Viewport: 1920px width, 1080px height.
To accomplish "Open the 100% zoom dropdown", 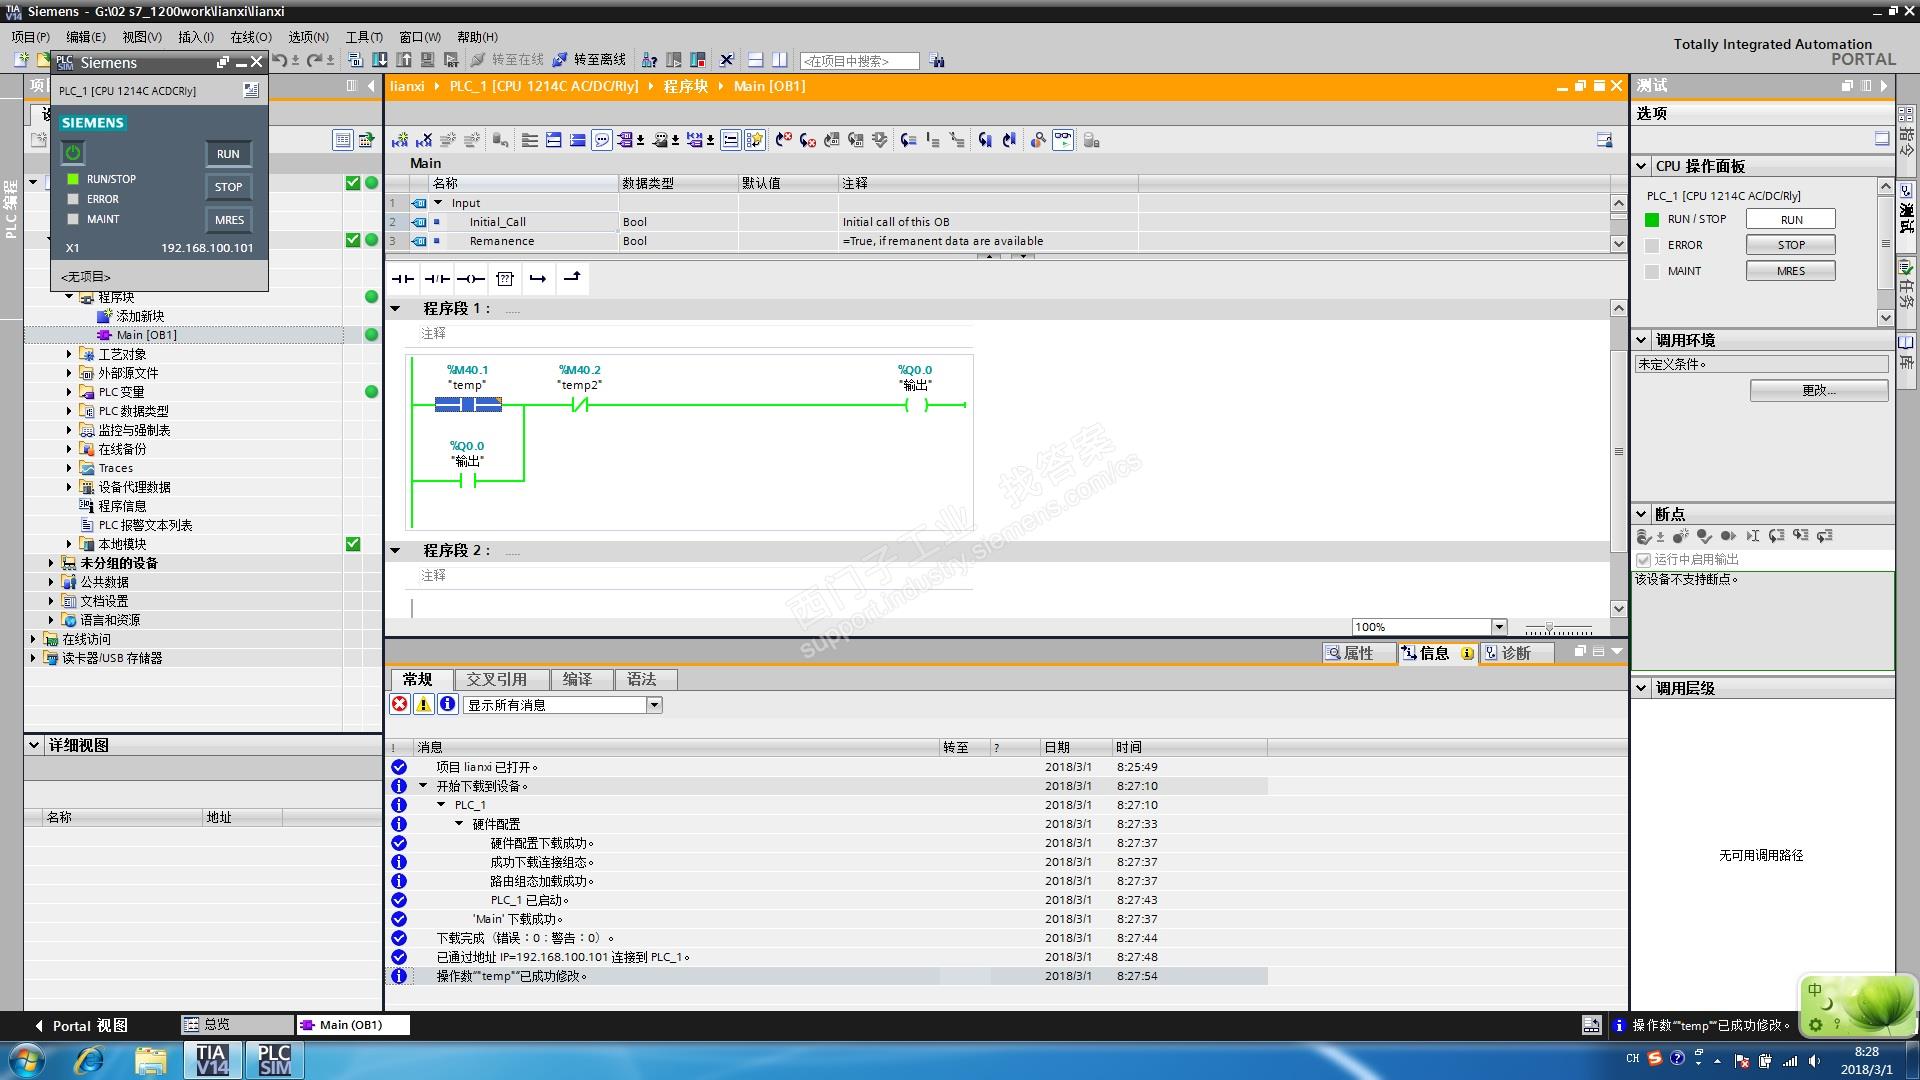I will coord(1499,627).
